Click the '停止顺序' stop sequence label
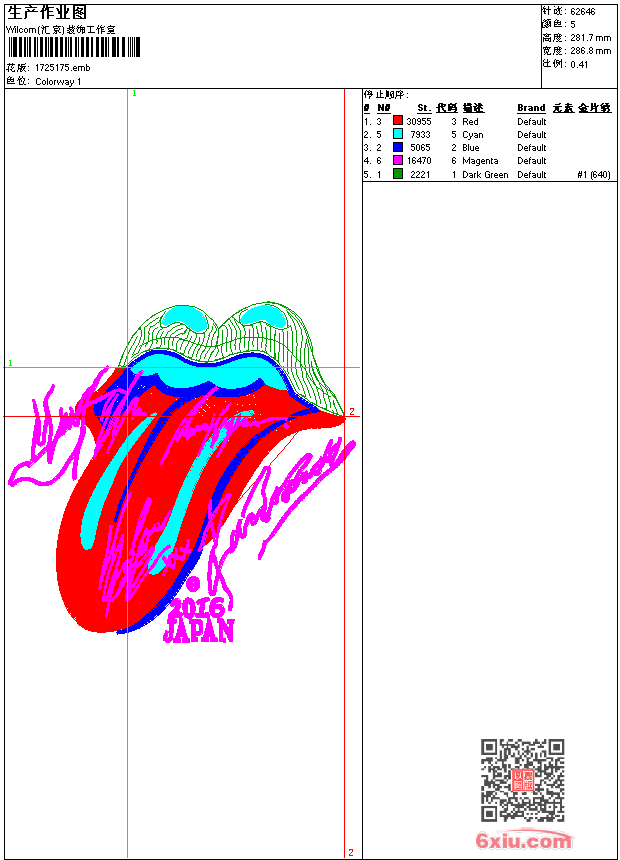The width and height of the screenshot is (620, 860). (386, 95)
